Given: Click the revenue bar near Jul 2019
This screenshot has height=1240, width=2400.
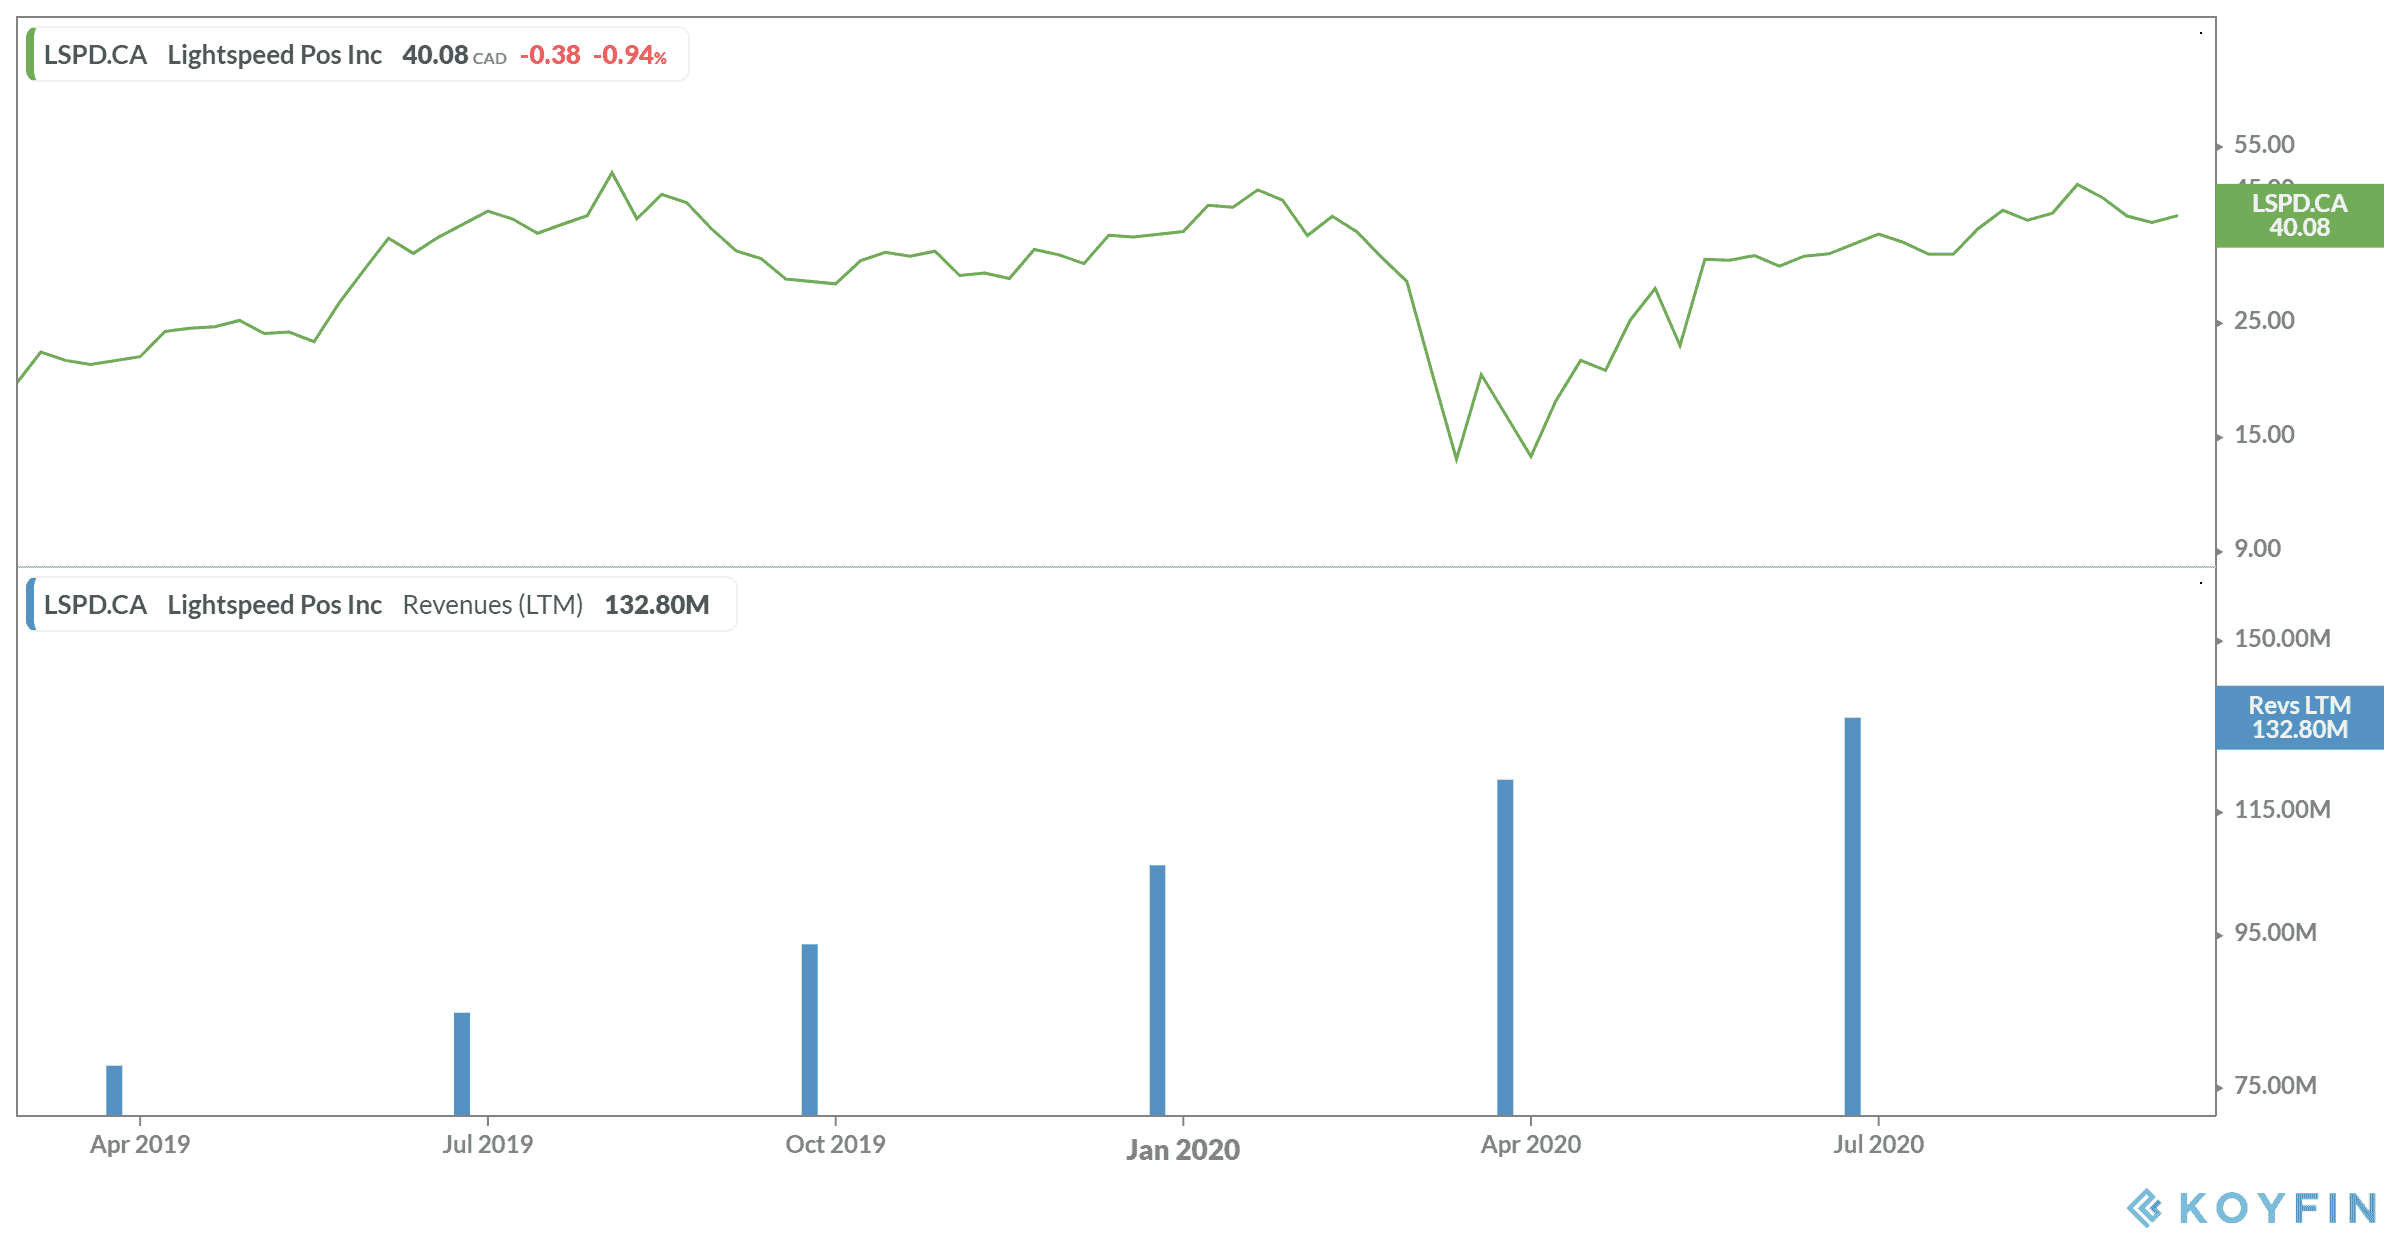Looking at the screenshot, I should click(x=462, y=1063).
